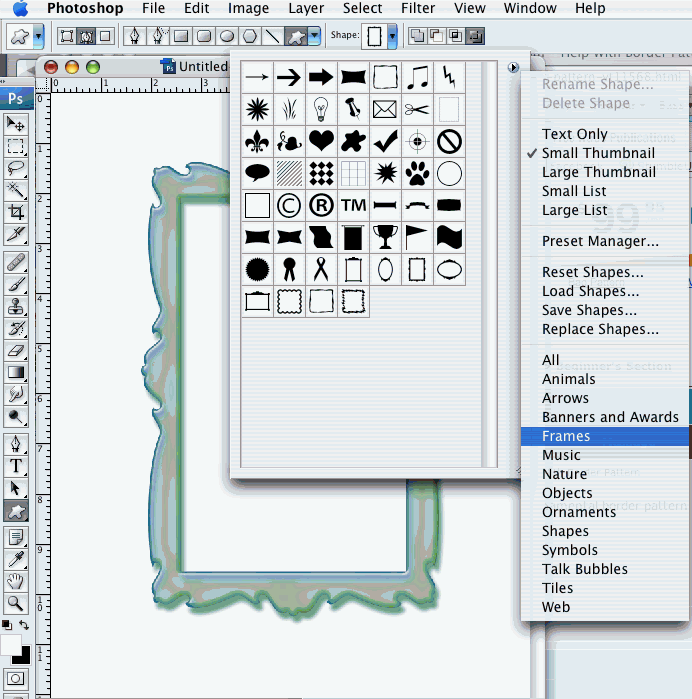Switch to Large Thumbnail view
The height and width of the screenshot is (699, 692).
598,172
